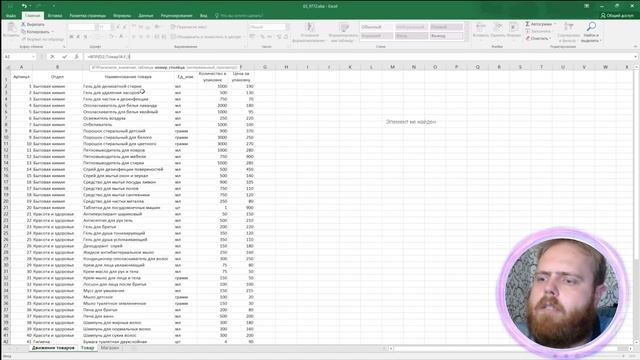This screenshot has height=360, width=640.
Task: Open Sort and Filter button
Action: (x=568, y=32)
